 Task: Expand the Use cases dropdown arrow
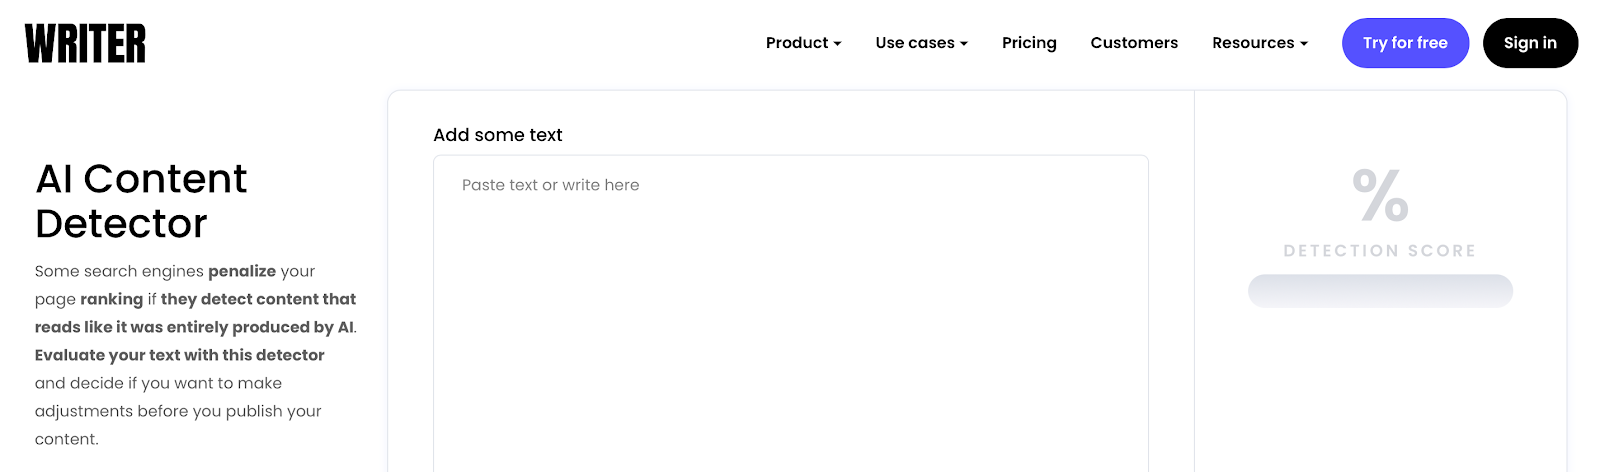[964, 44]
